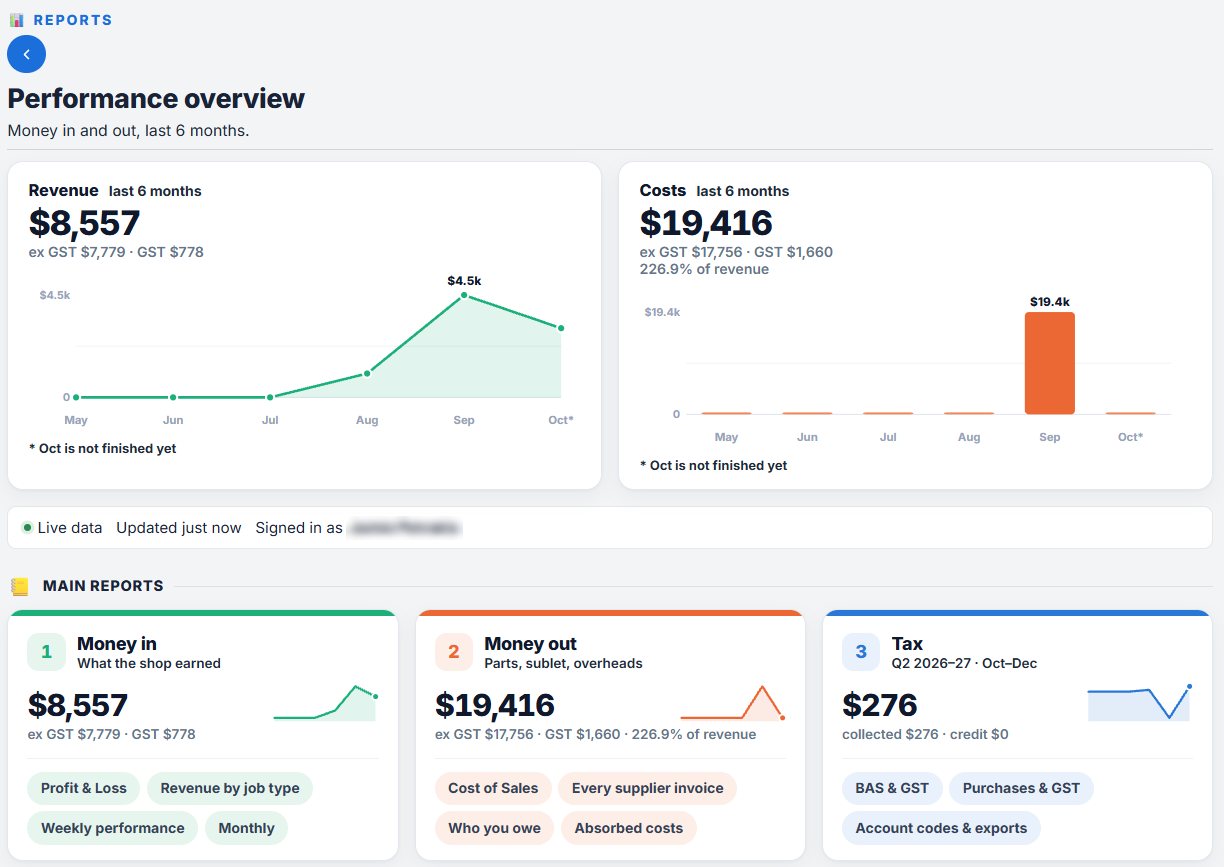Click 'collected $276 · credit $0' text
The height and width of the screenshot is (867, 1224).
(925, 734)
